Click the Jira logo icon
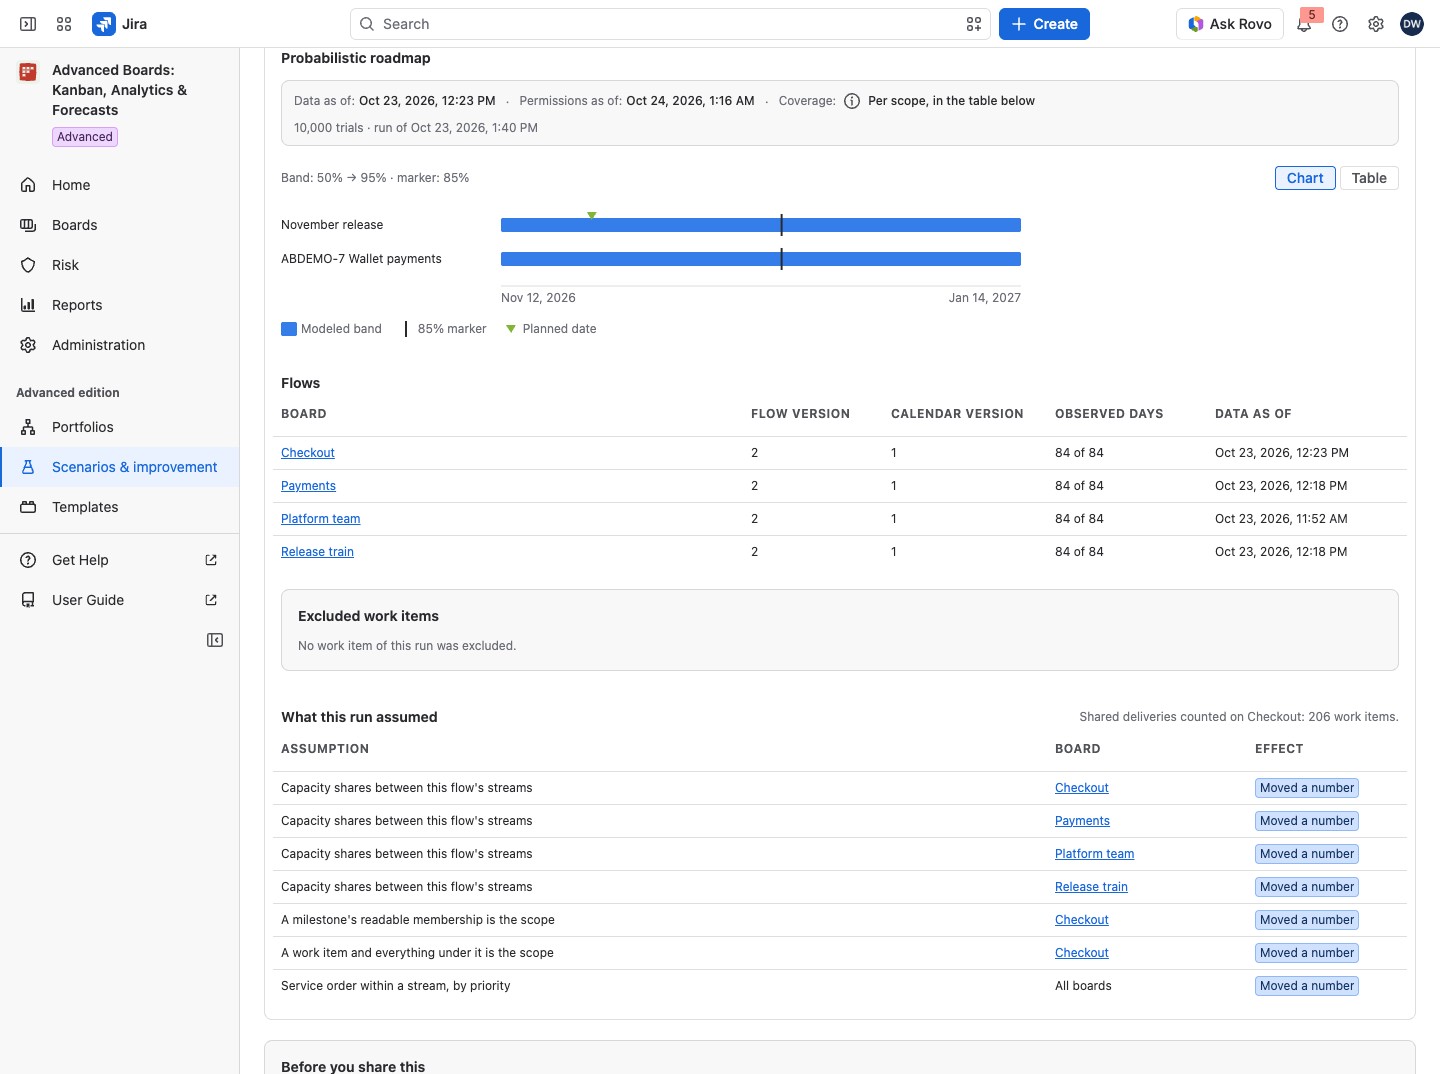 click(x=103, y=24)
